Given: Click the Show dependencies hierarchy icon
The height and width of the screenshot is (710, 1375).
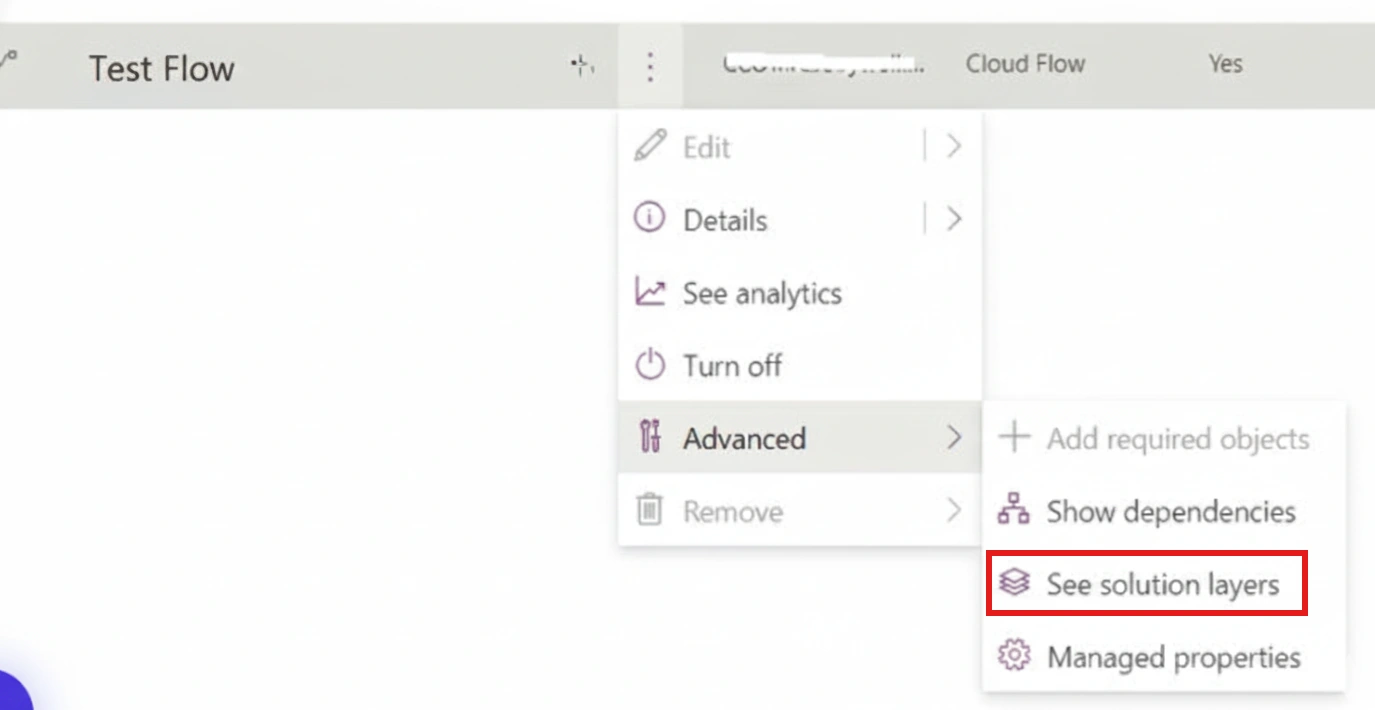Looking at the screenshot, I should coord(1014,510).
